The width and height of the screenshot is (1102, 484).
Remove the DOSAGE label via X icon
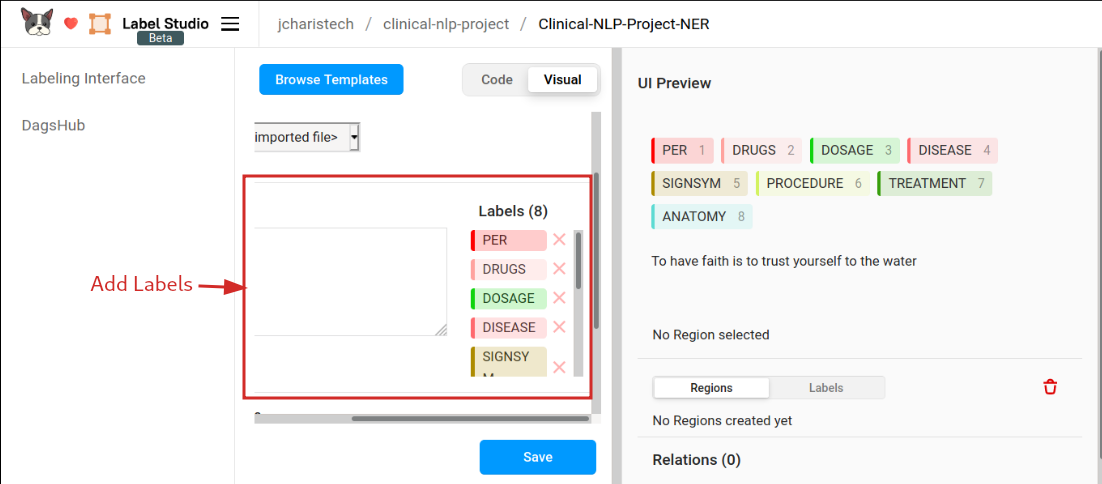[x=559, y=298]
